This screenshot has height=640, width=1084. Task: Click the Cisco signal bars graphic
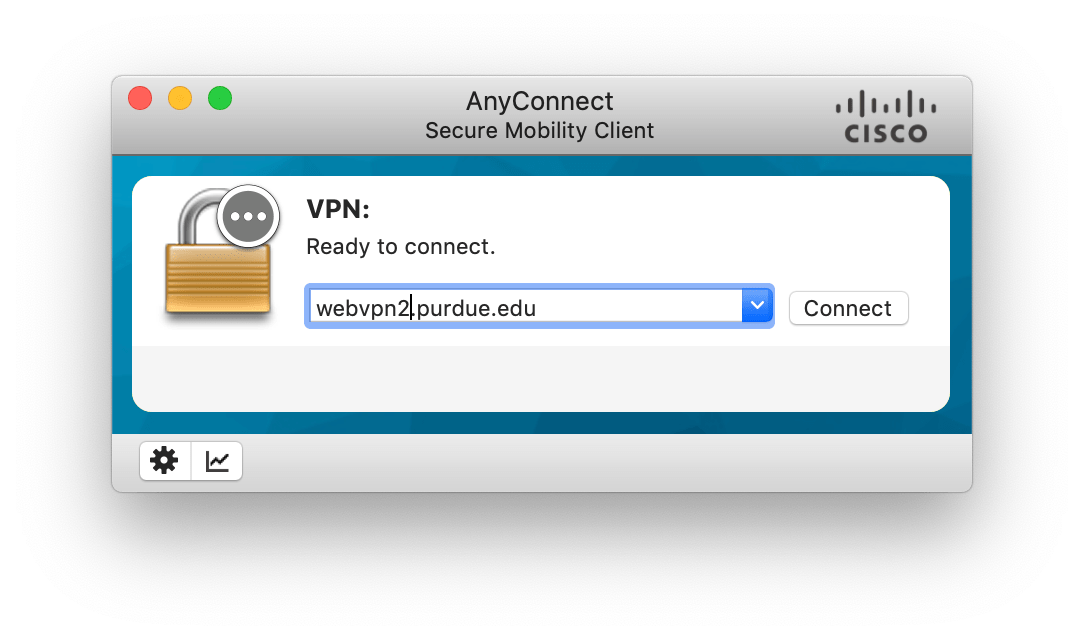coord(884,103)
